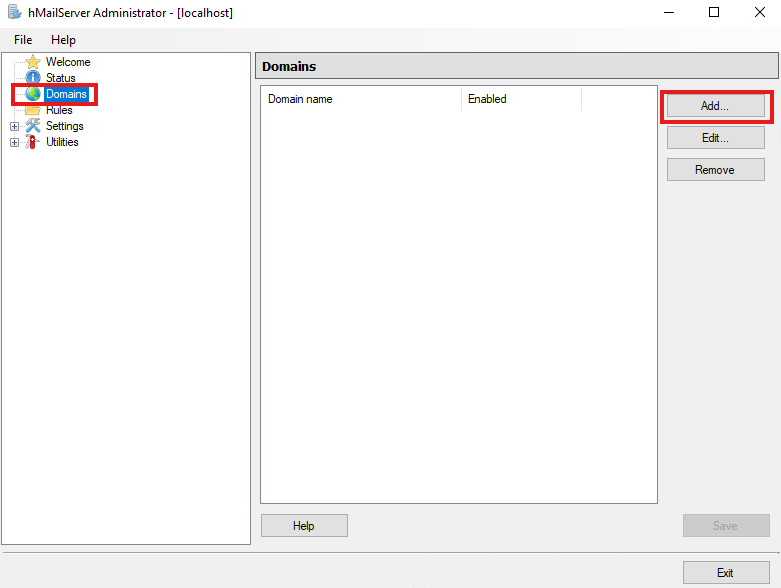Open the File menu
The image size is (781, 588).
tap(23, 40)
